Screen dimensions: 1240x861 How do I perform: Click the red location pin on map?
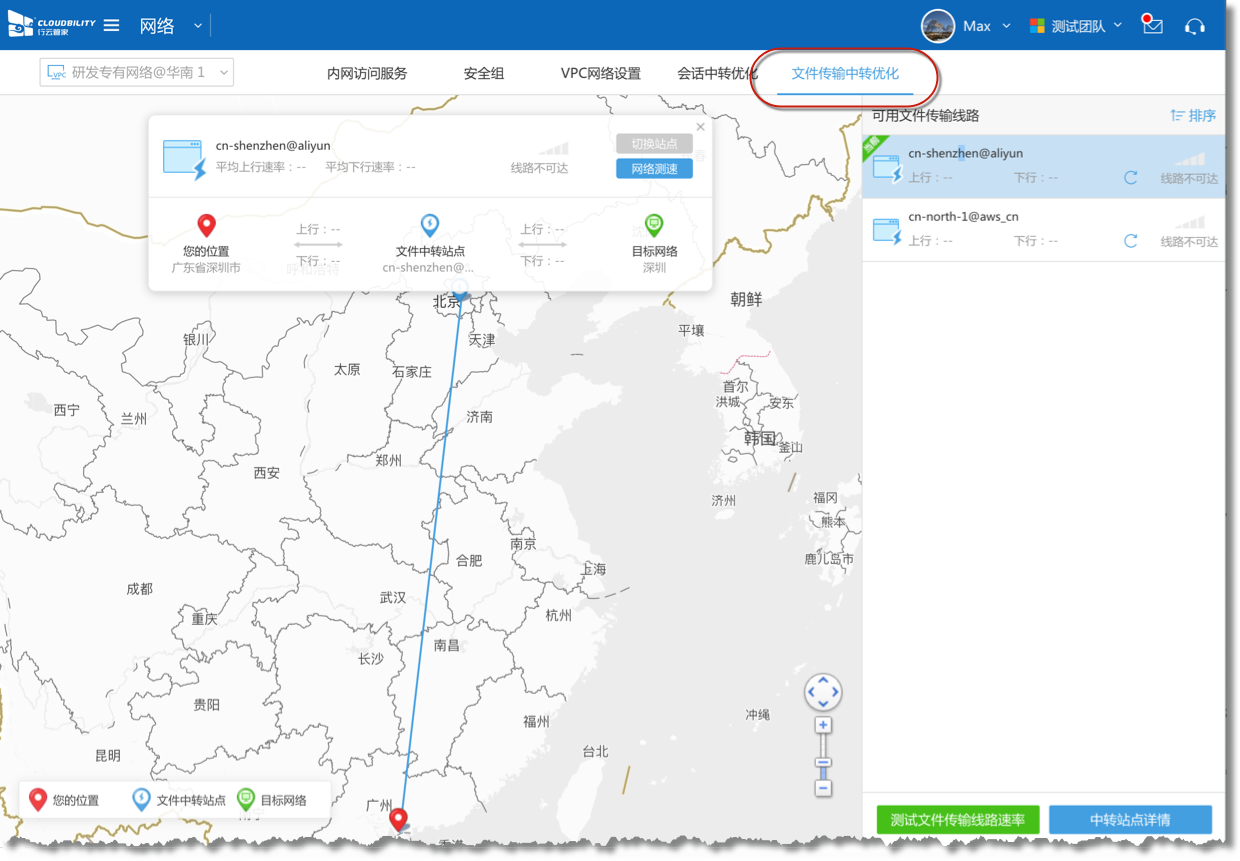point(399,820)
